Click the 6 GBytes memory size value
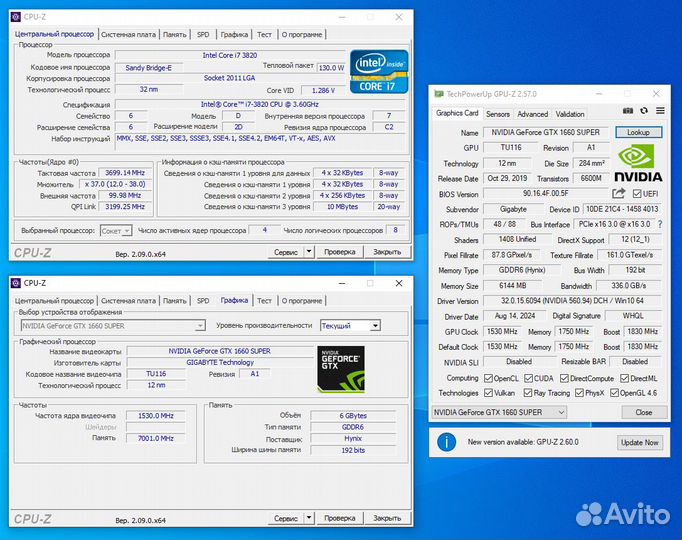Screen dimensions: 682x540 (353, 416)
